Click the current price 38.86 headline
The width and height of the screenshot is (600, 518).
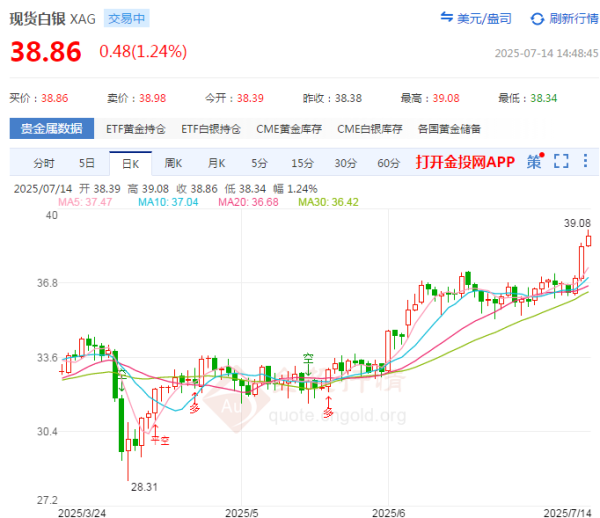pos(46,52)
